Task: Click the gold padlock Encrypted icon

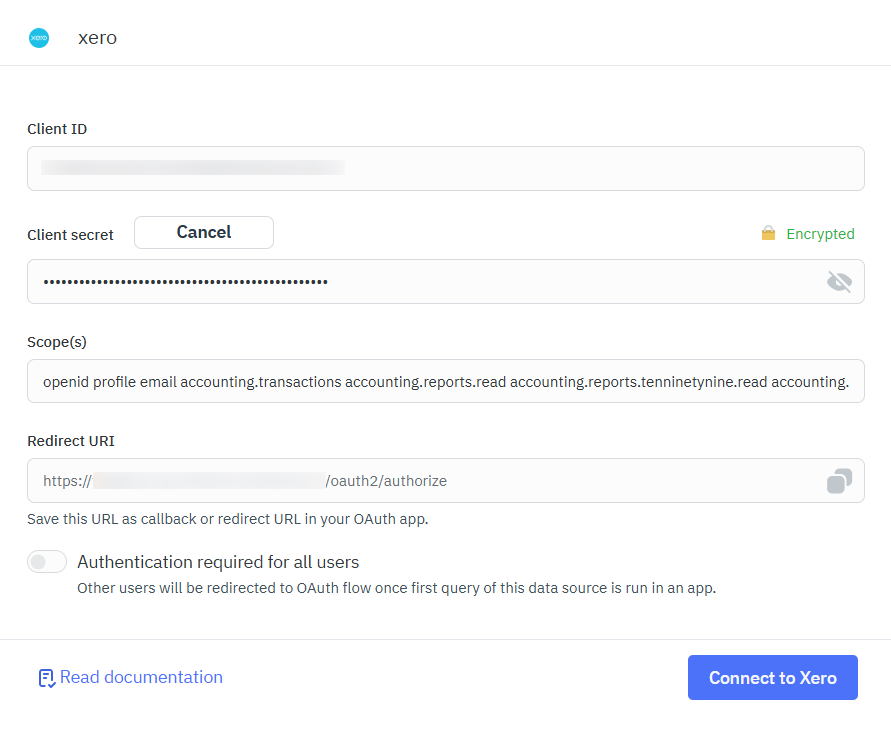Action: tap(767, 233)
